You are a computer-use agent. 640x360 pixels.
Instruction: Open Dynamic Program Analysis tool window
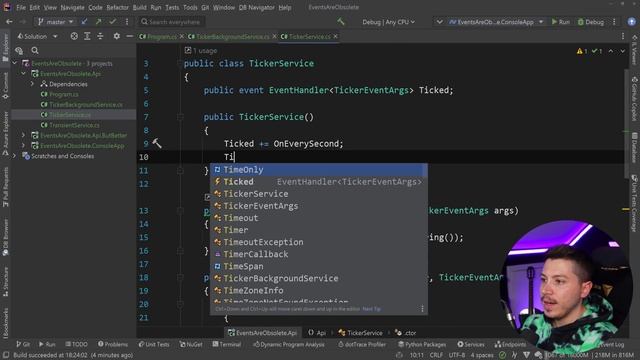(289, 344)
